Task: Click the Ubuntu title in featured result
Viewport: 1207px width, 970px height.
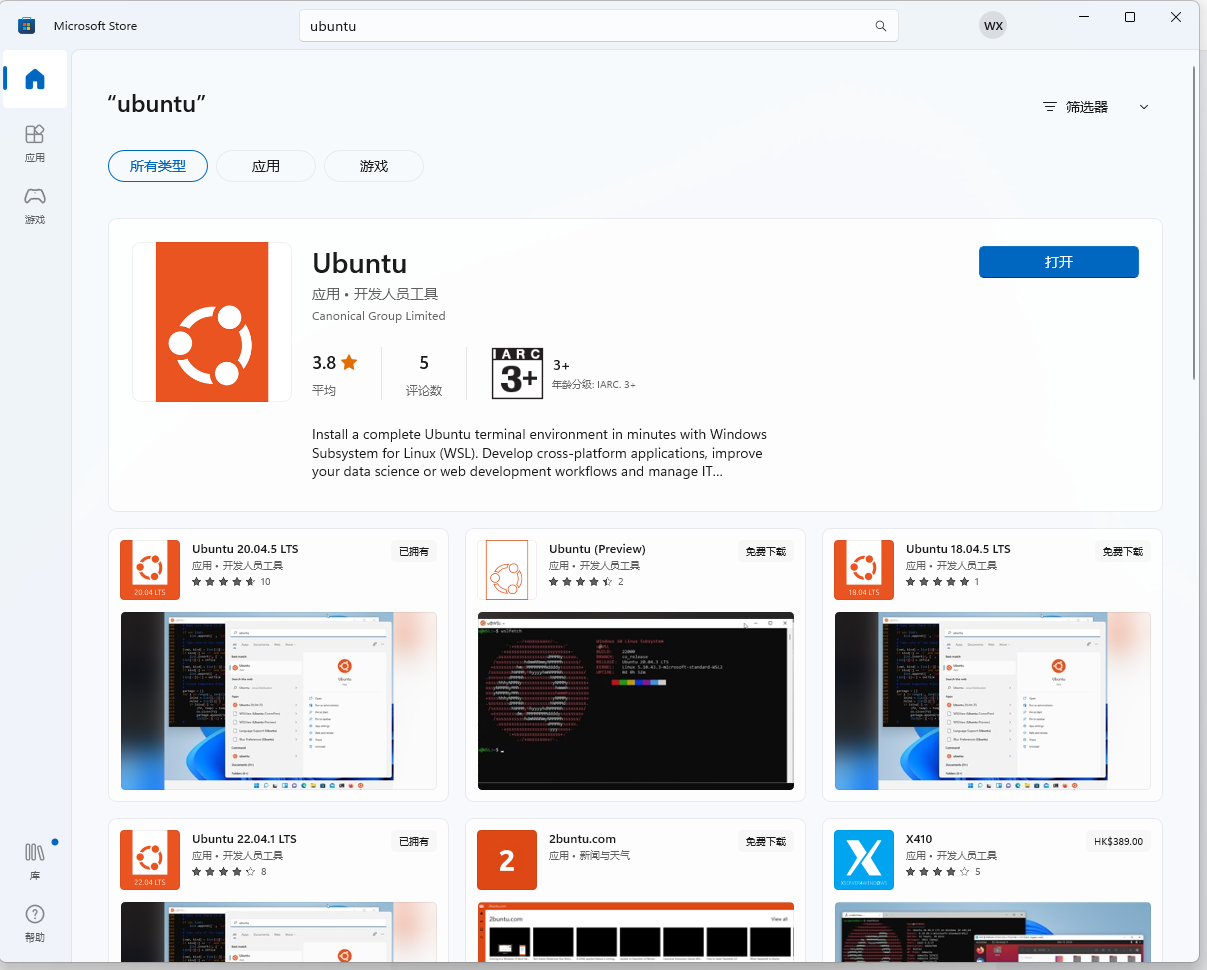Action: click(x=360, y=263)
